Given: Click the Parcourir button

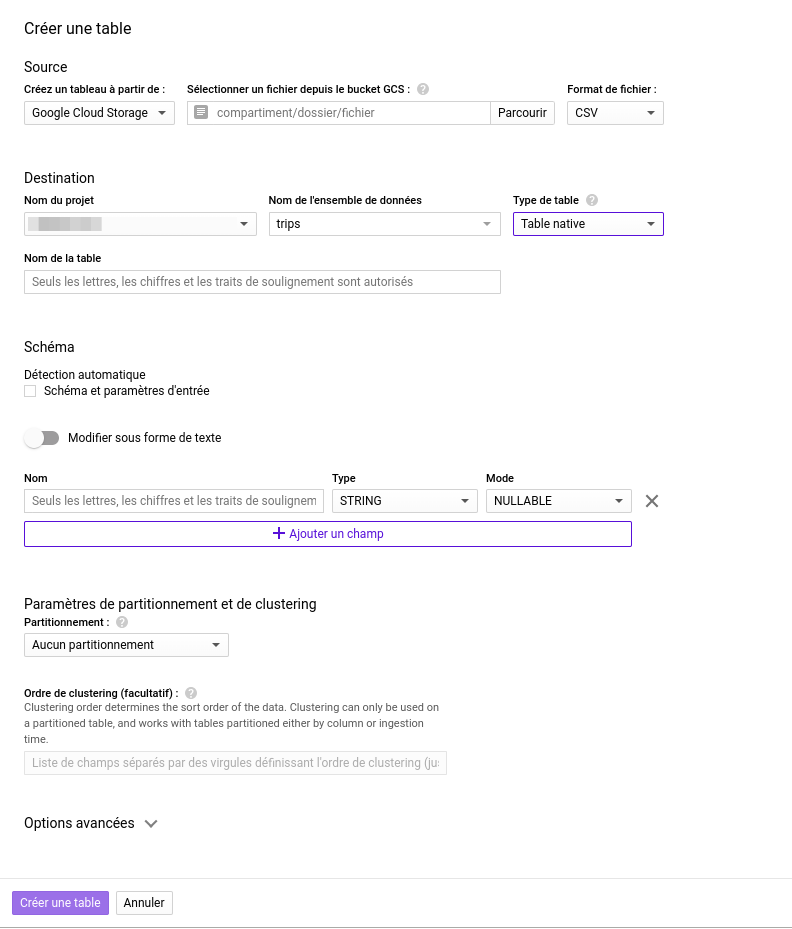Looking at the screenshot, I should [x=522, y=112].
